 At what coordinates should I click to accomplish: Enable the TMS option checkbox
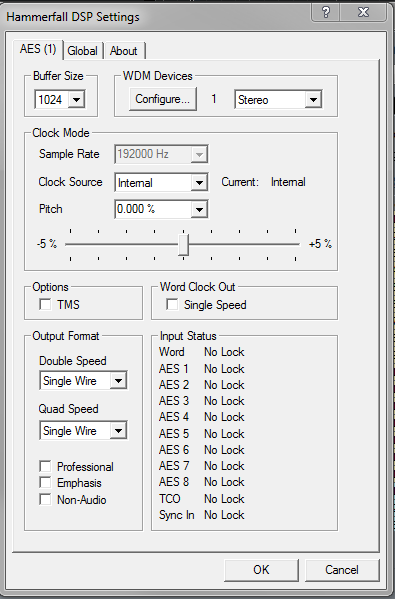[45, 304]
